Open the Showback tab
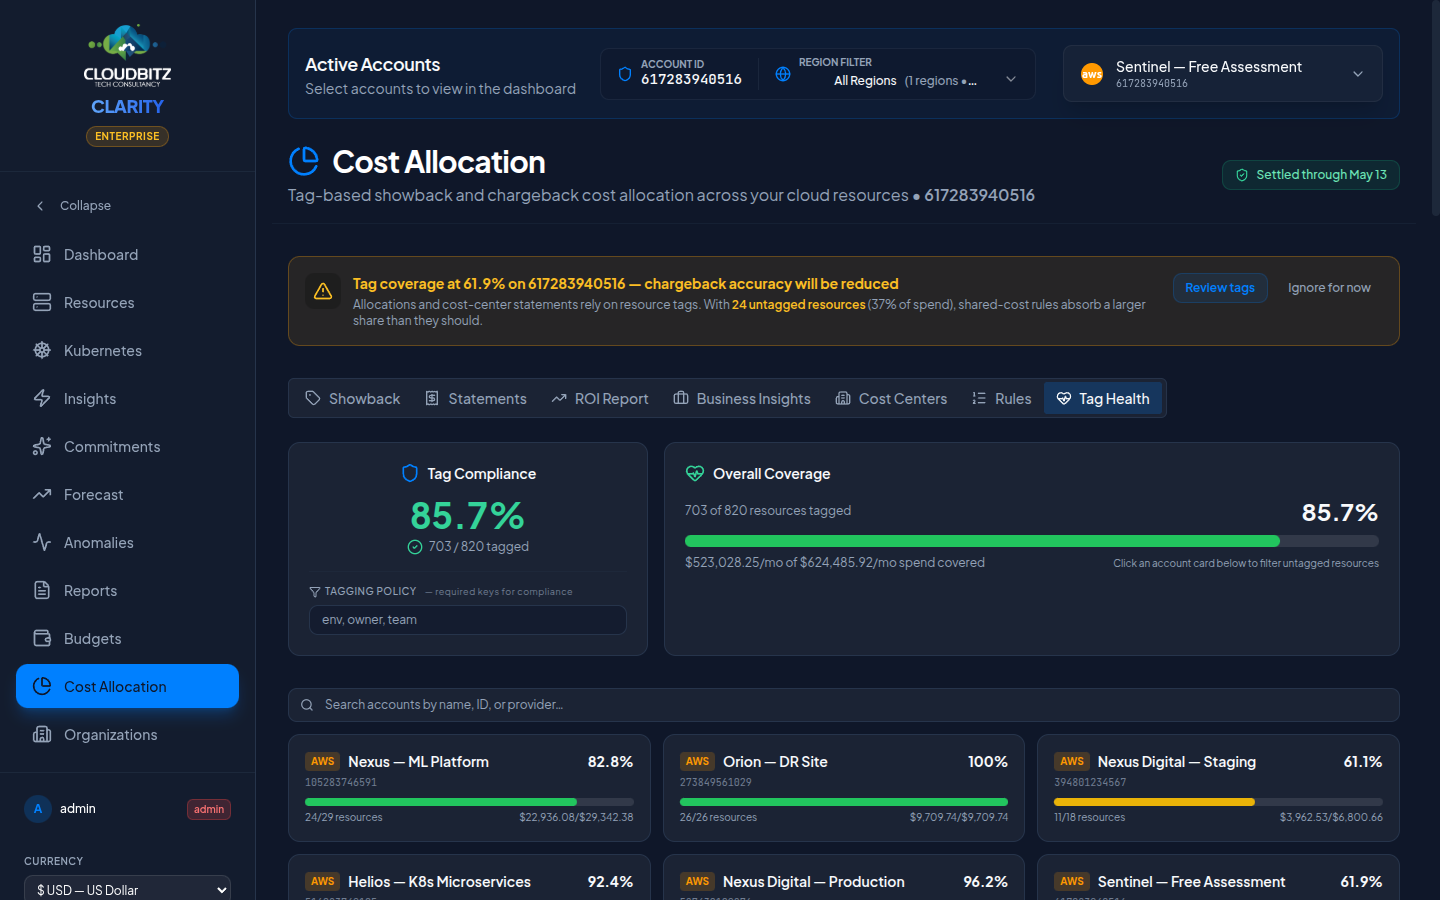1440x900 pixels. click(x=352, y=398)
